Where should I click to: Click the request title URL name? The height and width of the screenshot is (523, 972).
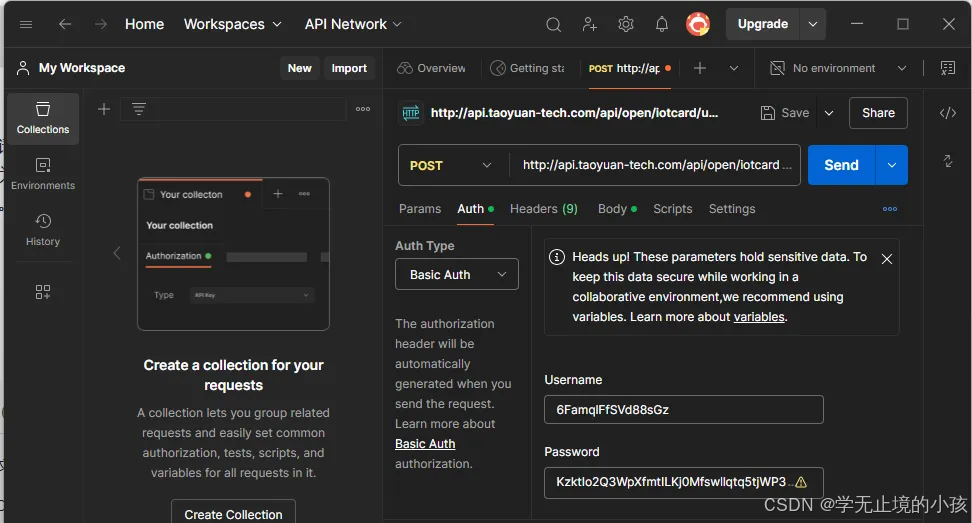[x=574, y=113]
